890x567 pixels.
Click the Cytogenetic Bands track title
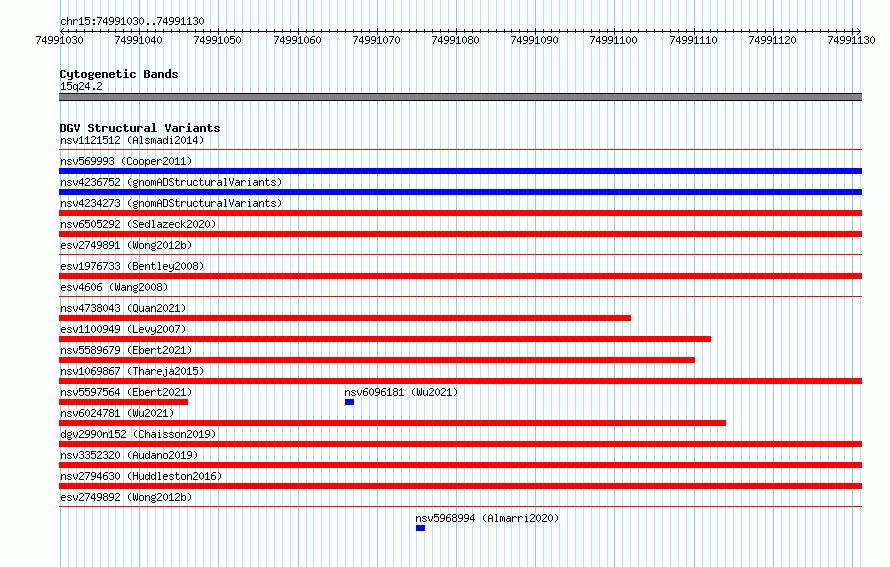[119, 74]
